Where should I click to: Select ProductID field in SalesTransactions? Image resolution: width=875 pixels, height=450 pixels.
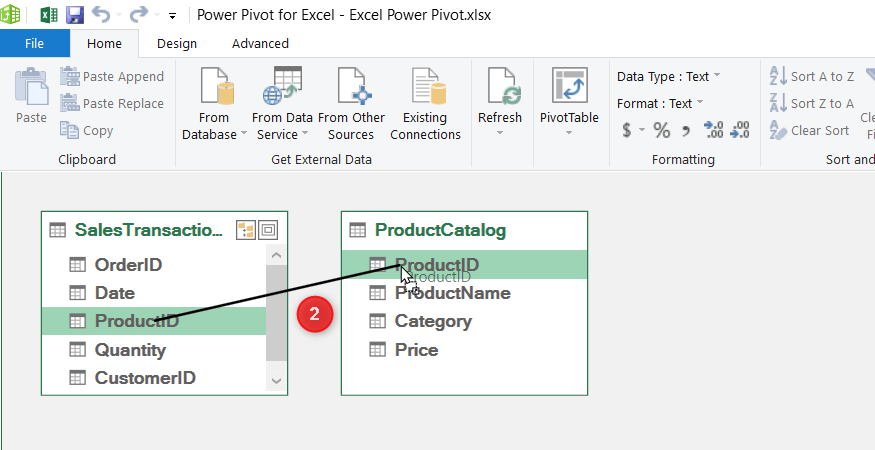154,321
